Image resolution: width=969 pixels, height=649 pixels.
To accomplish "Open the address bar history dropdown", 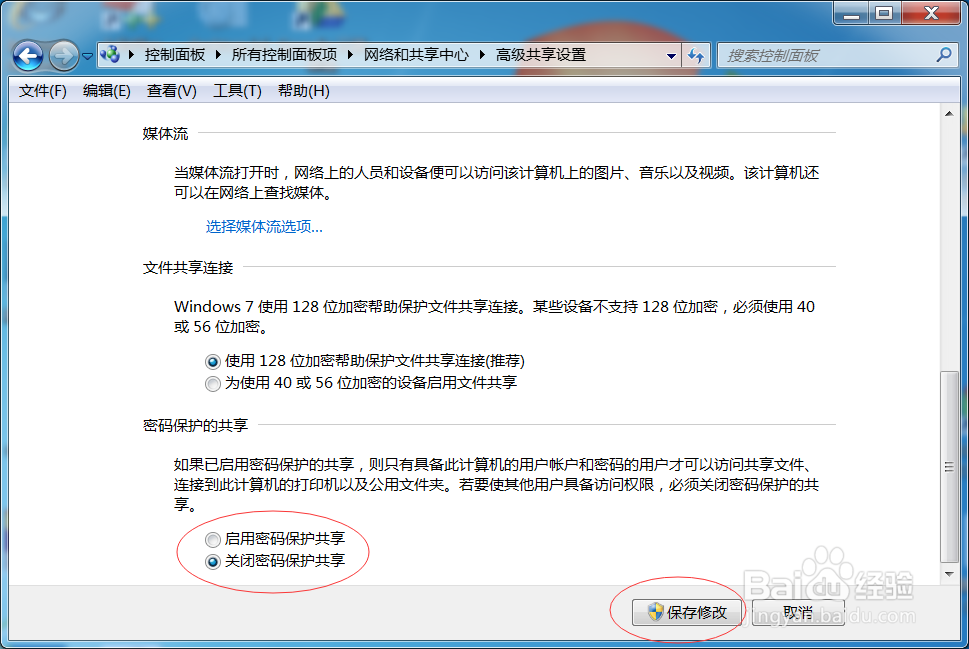I will [x=671, y=56].
